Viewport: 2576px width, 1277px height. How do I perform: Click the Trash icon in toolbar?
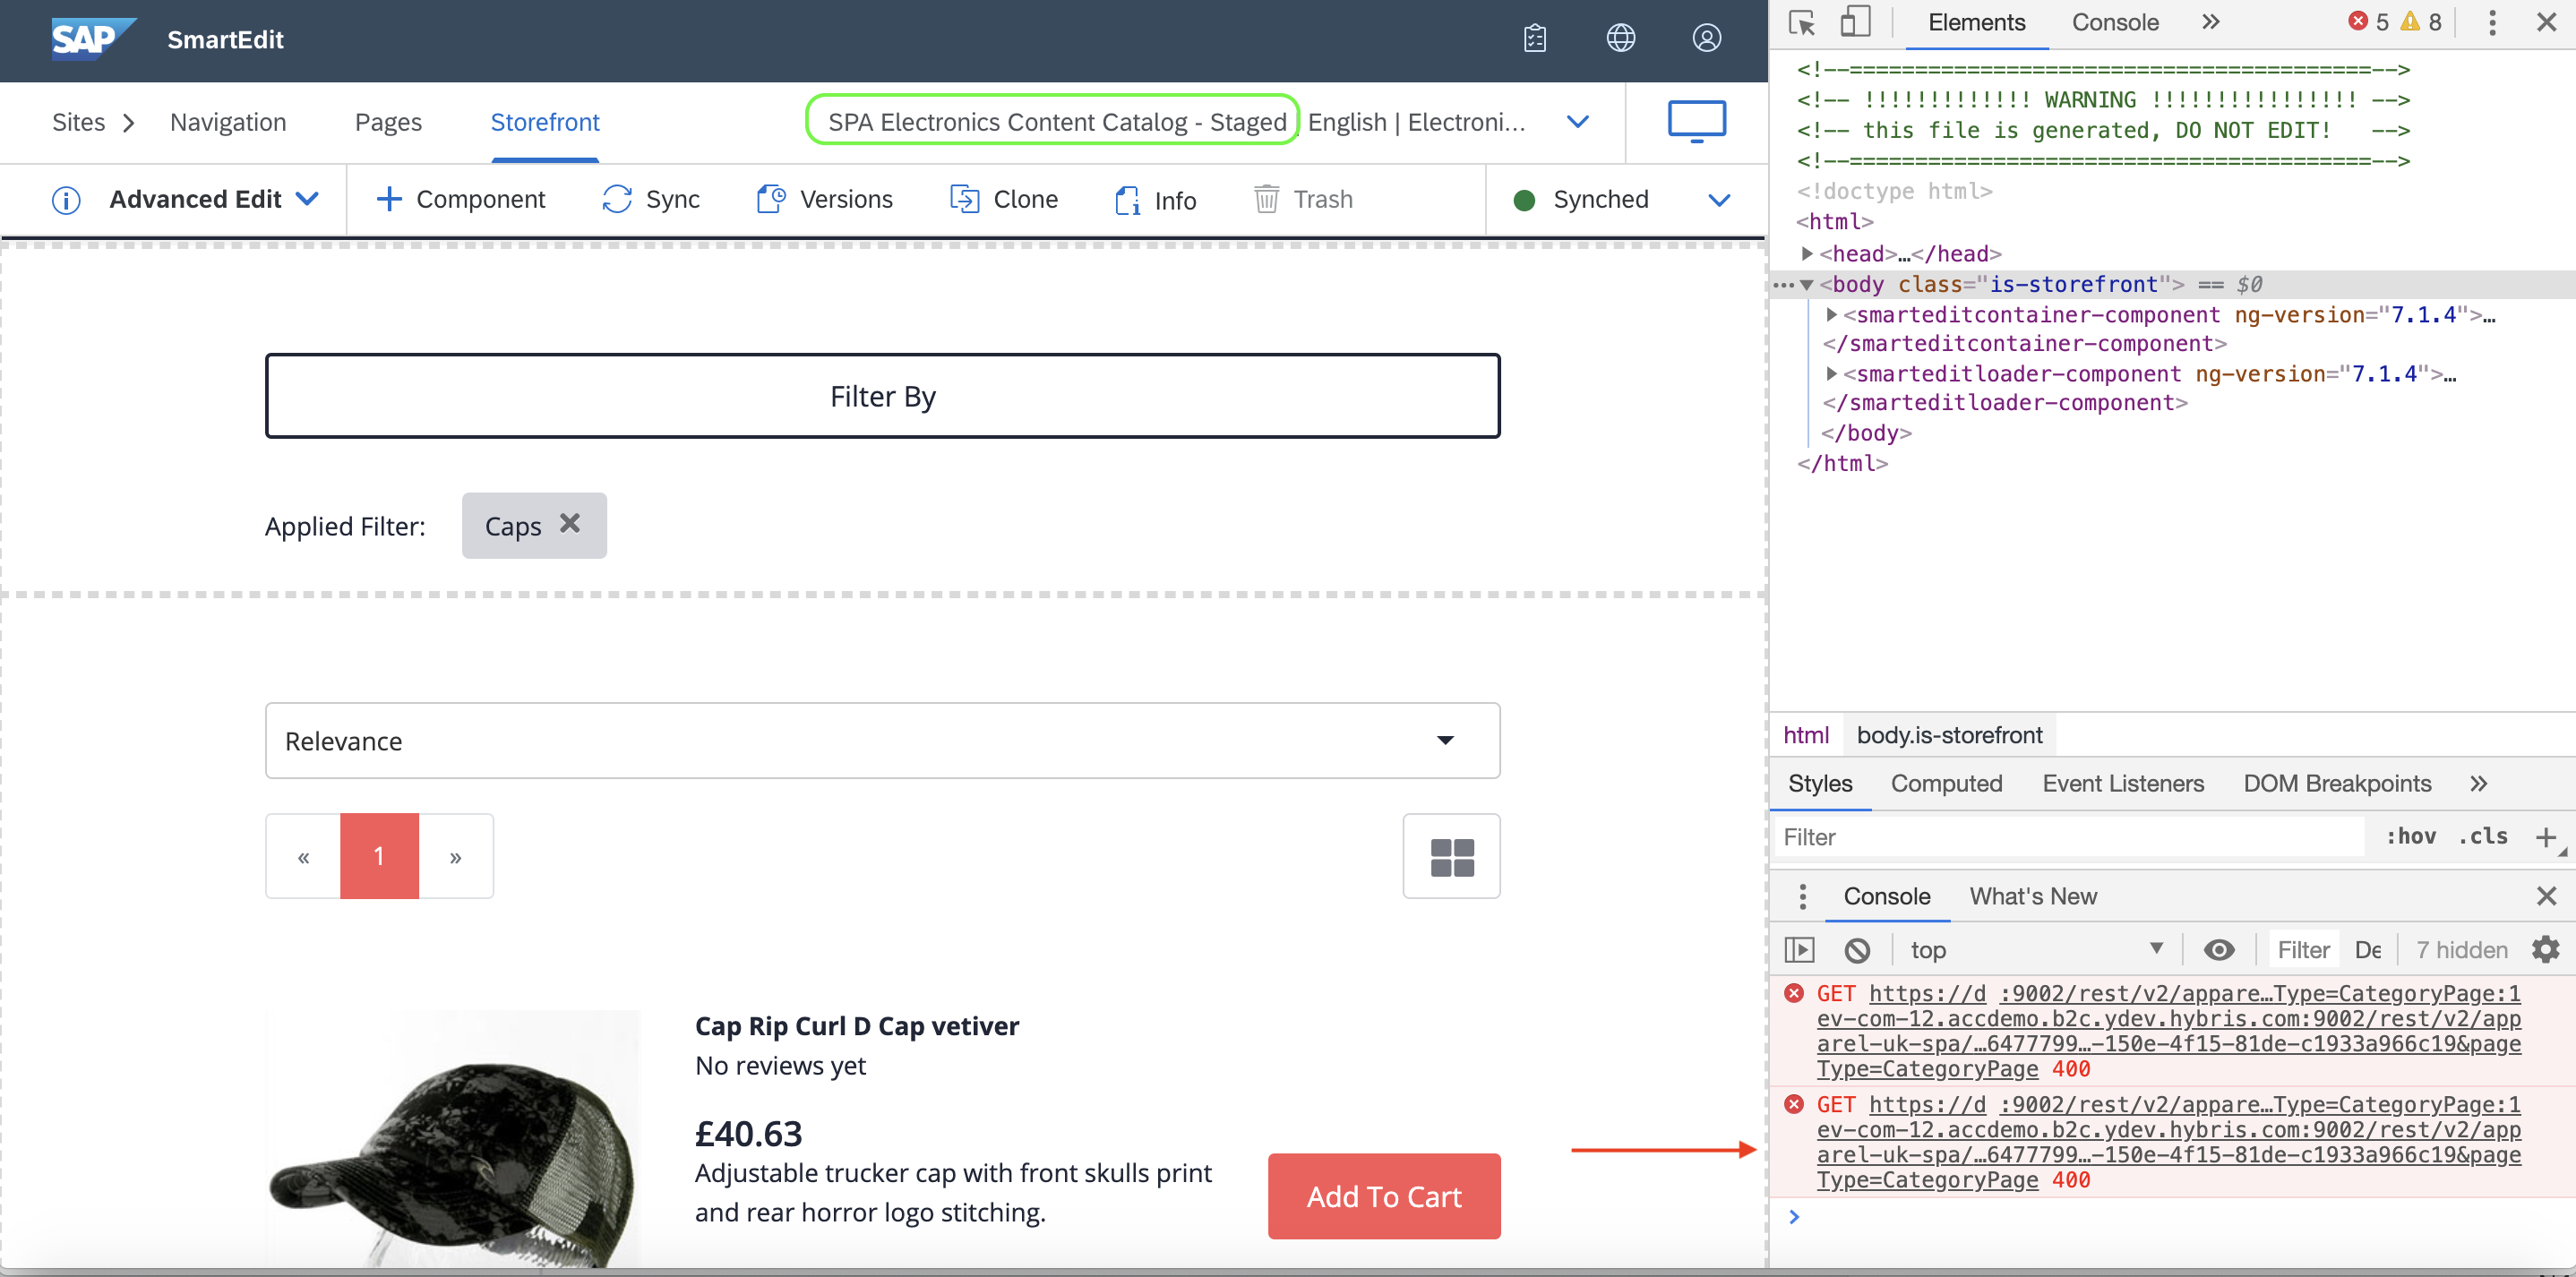[x=1266, y=199]
